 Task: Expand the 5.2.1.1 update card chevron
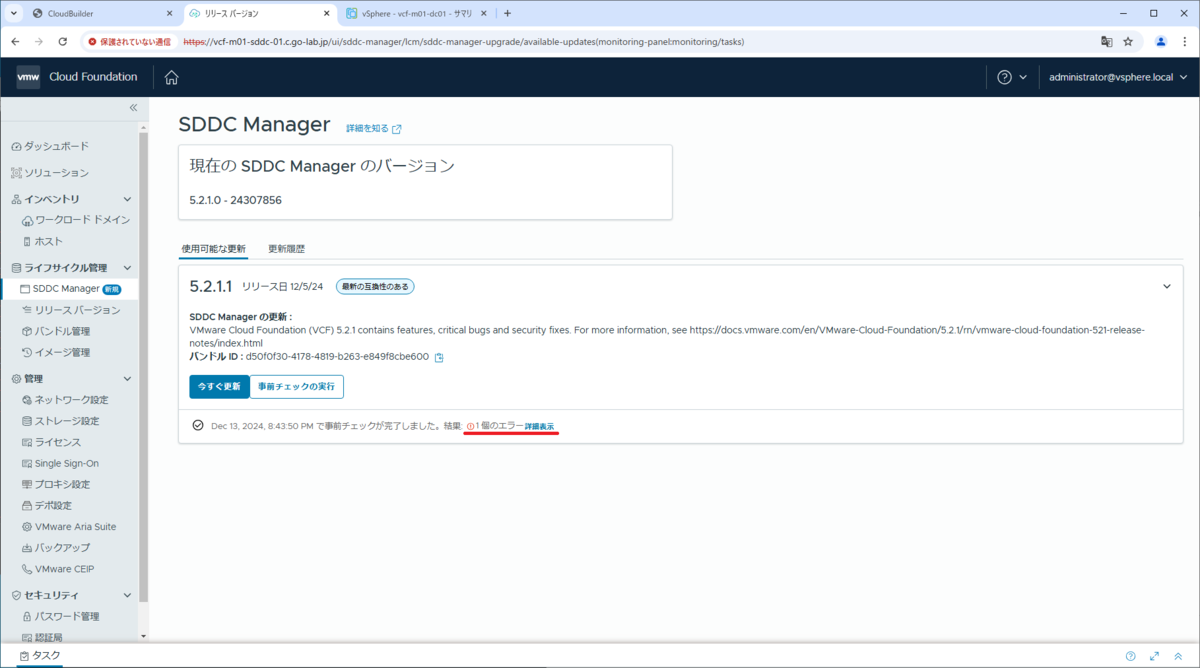pos(1166,286)
